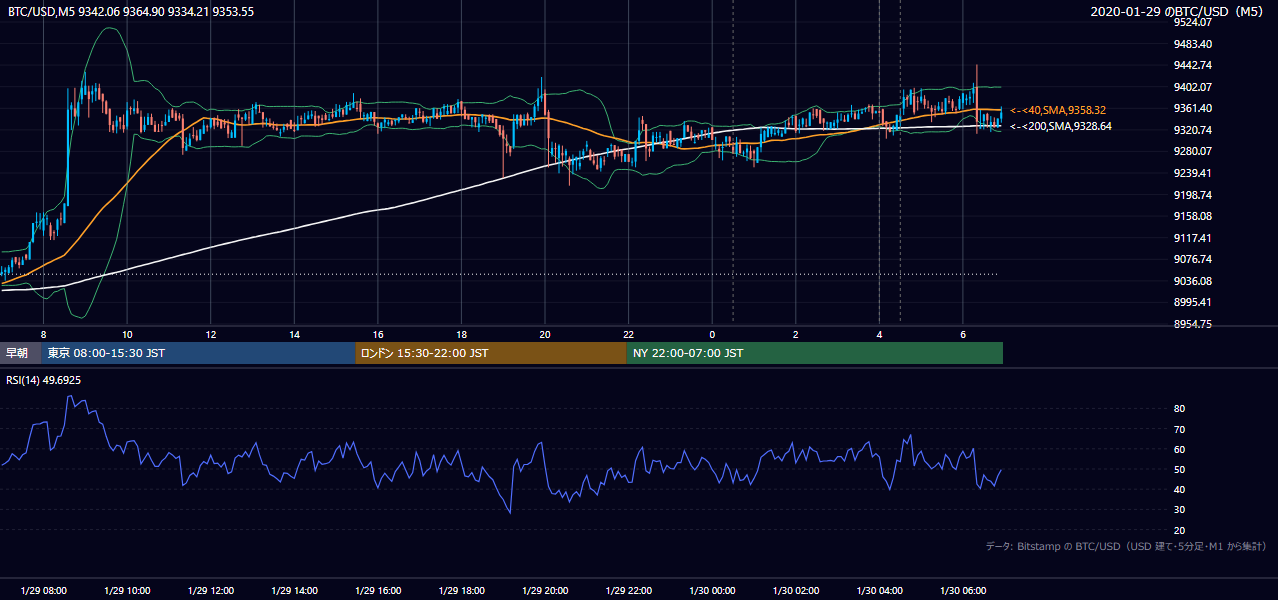Click the RSI(14) 49.6925 indicator label
This screenshot has width=1278, height=600.
tap(44, 380)
